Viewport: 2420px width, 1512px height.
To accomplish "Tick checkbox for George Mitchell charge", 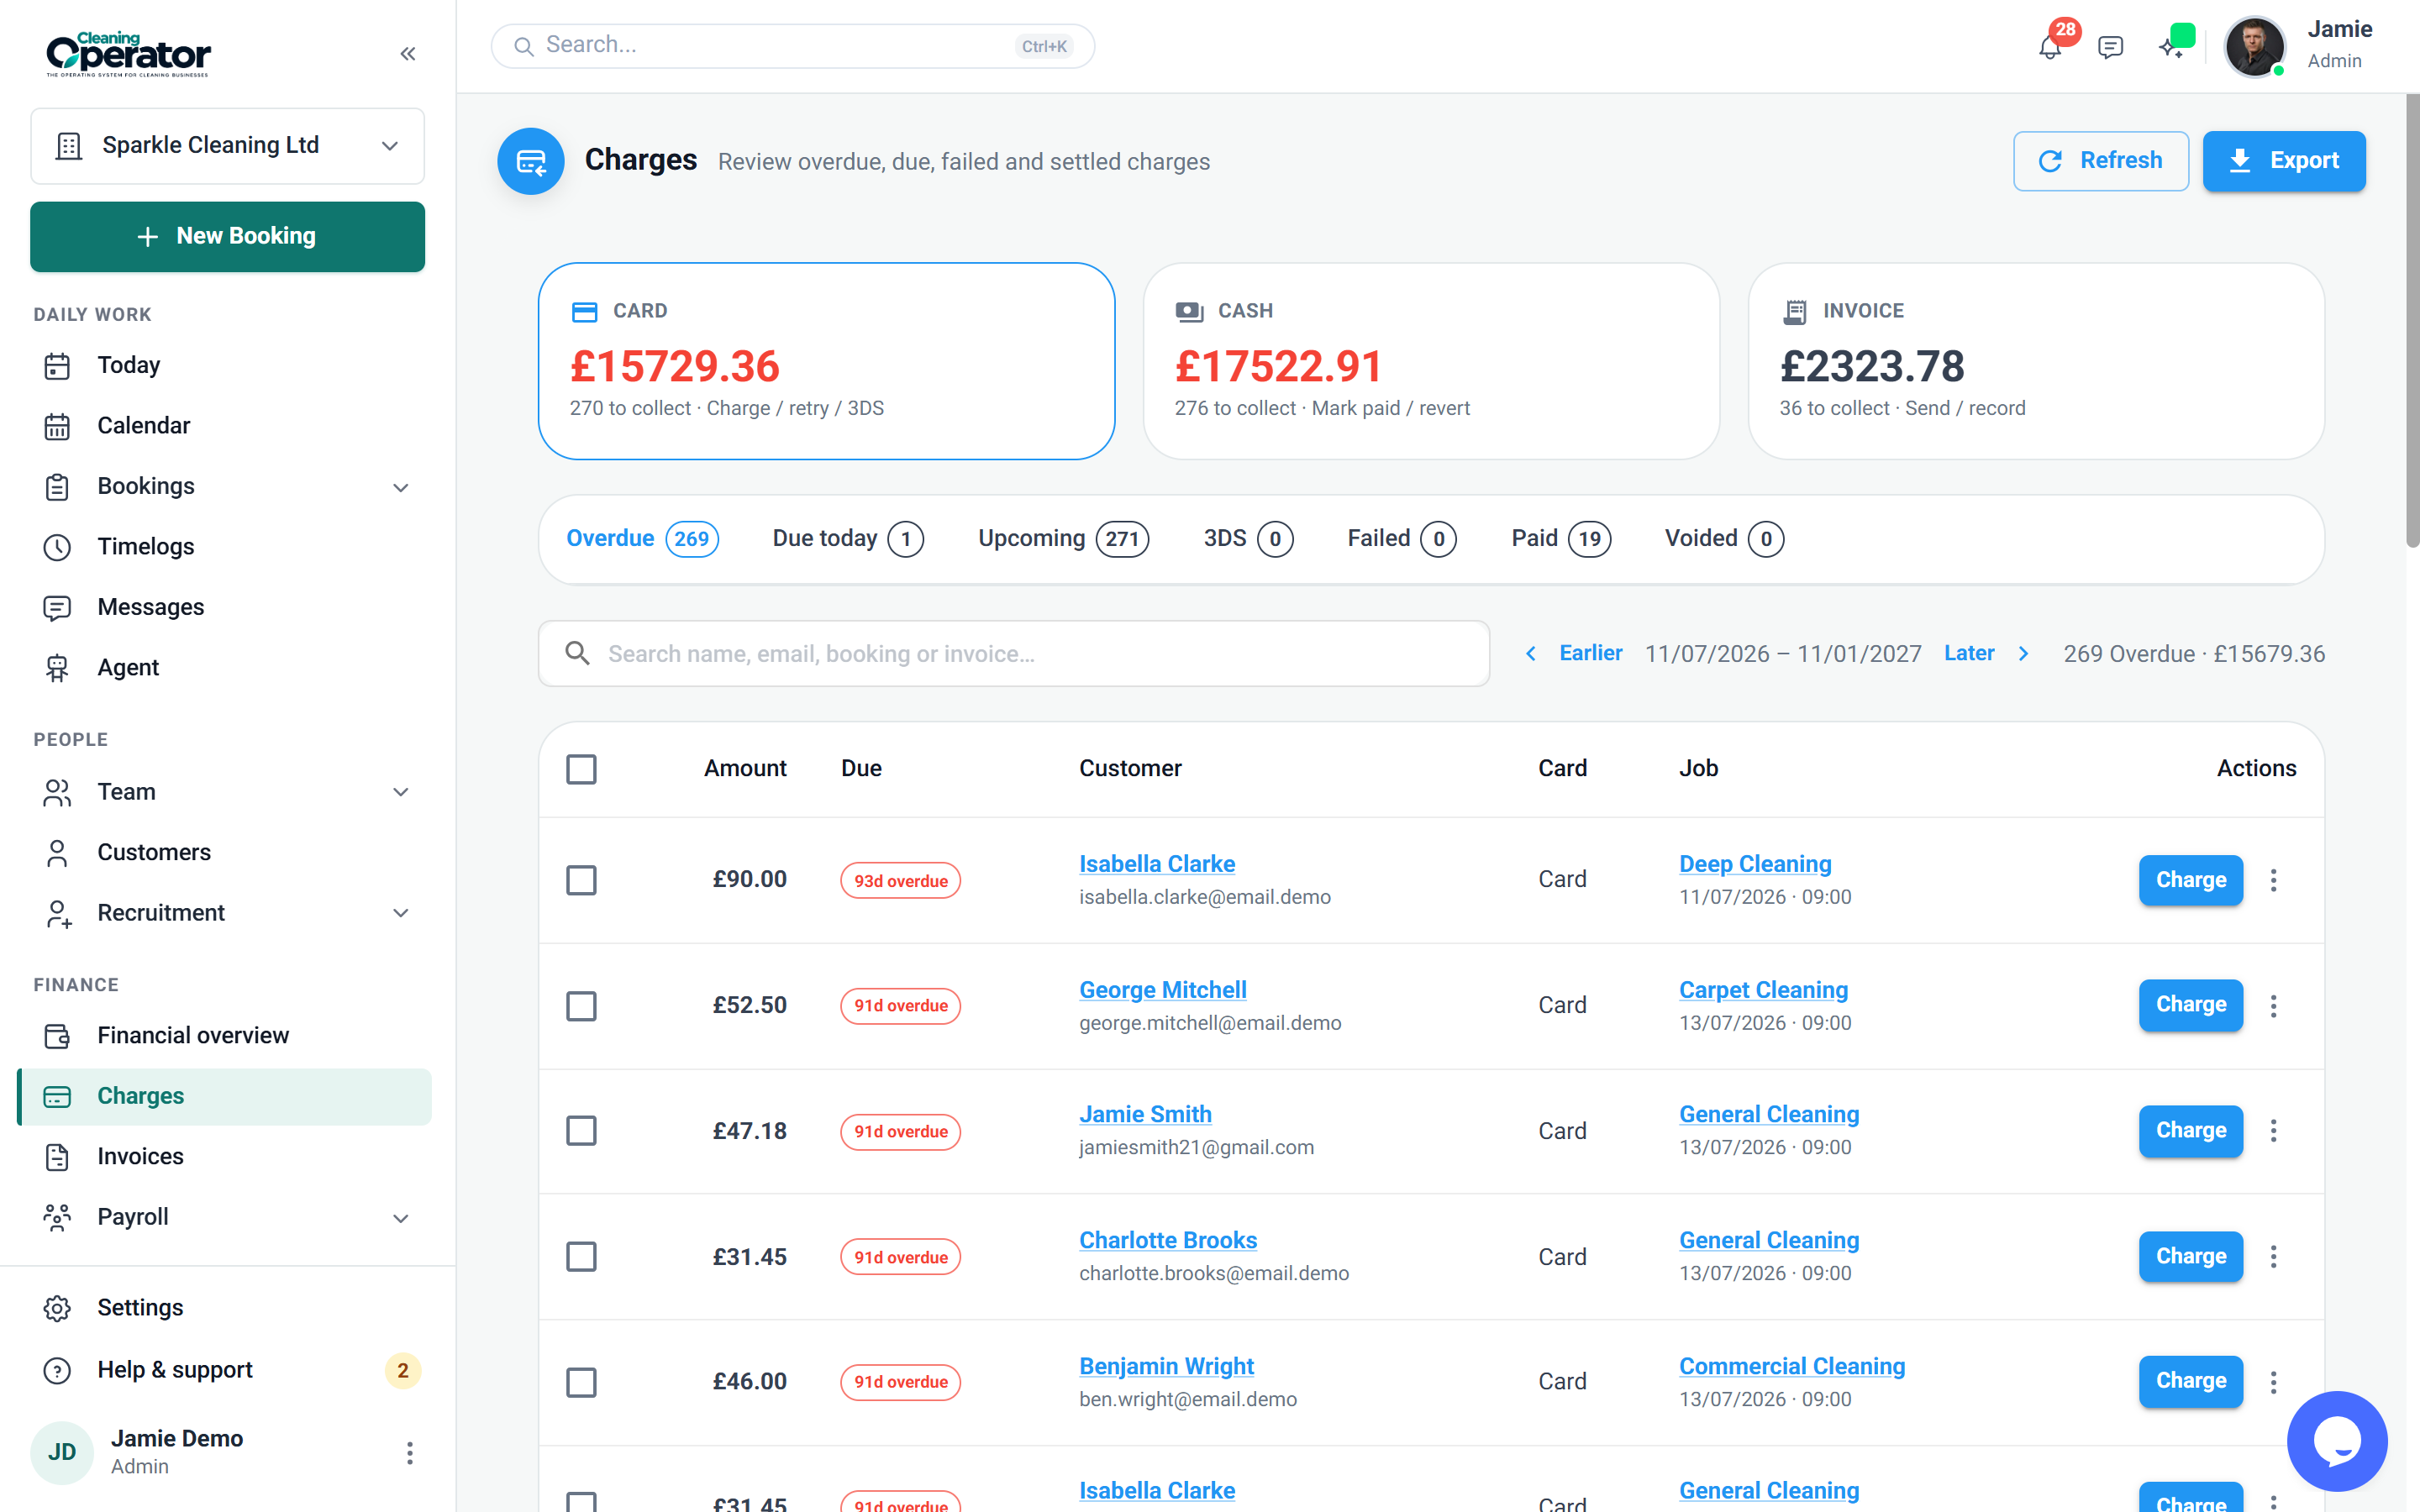I will tap(581, 1005).
